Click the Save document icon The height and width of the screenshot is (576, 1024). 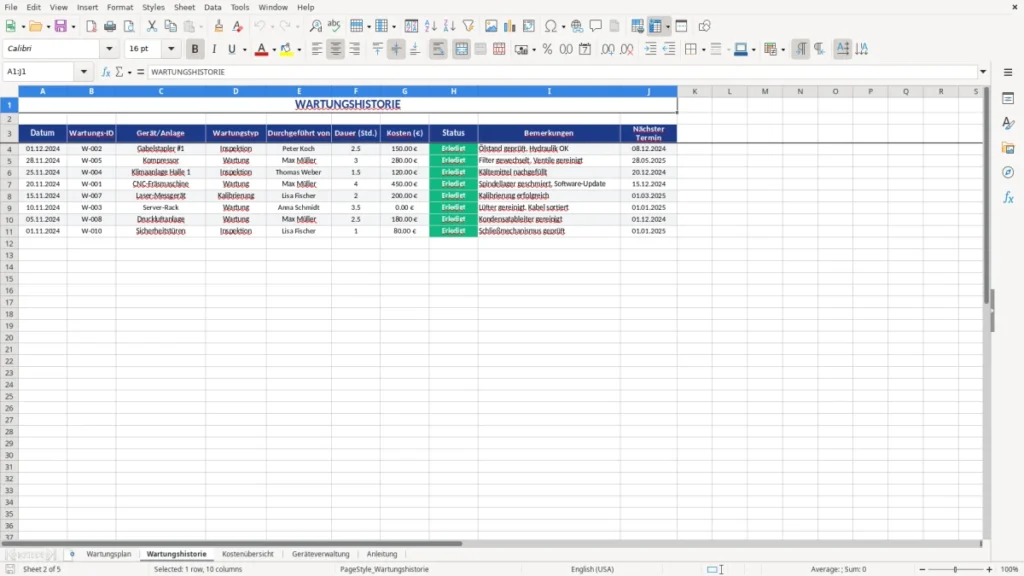61,26
